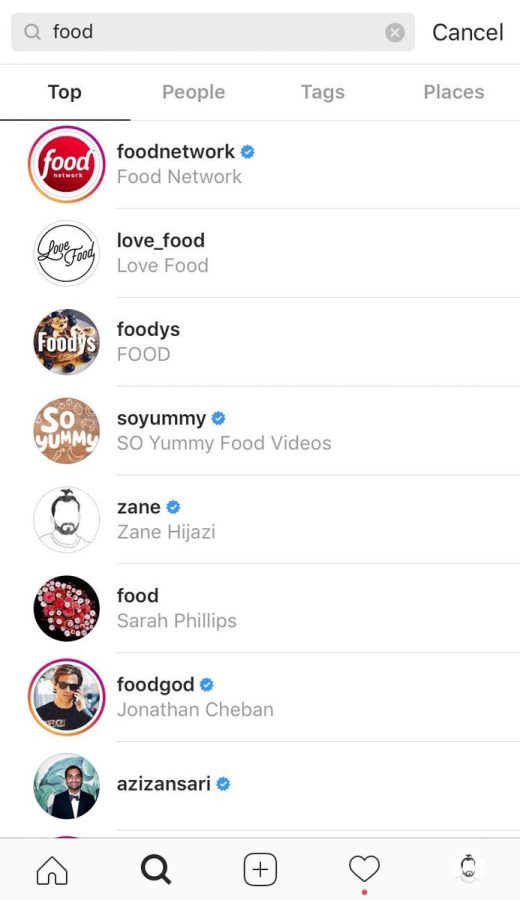Open the foodnetwork profile picture
This screenshot has height=900, width=520.
pyautogui.click(x=67, y=164)
